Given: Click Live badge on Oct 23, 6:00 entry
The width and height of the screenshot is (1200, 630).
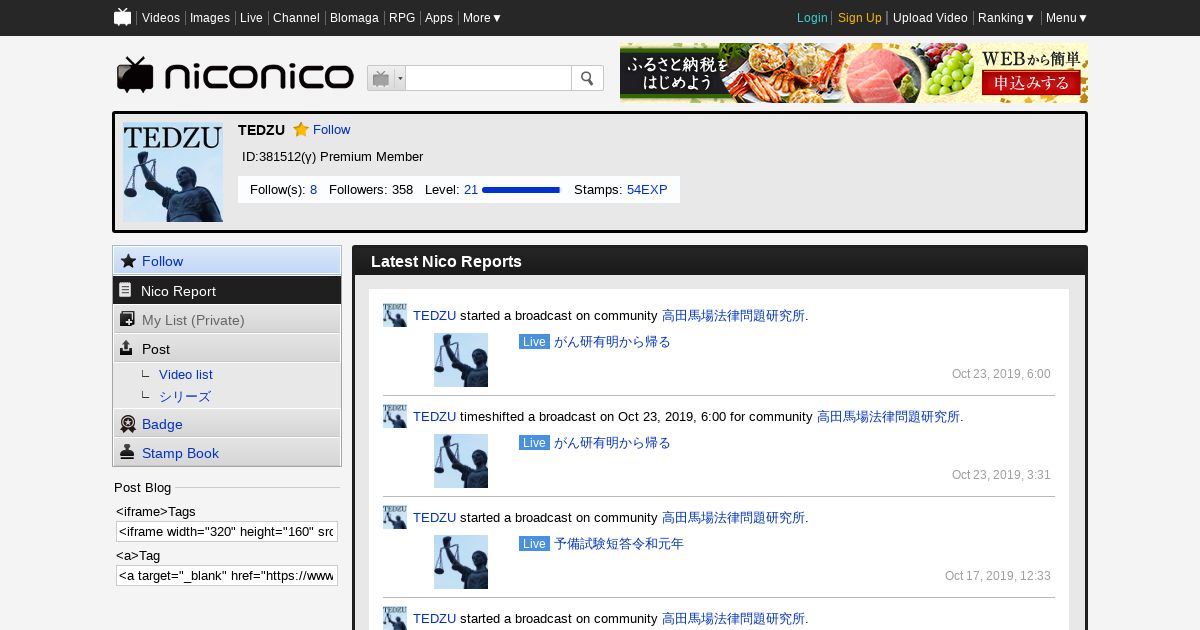Looking at the screenshot, I should click(x=534, y=342).
